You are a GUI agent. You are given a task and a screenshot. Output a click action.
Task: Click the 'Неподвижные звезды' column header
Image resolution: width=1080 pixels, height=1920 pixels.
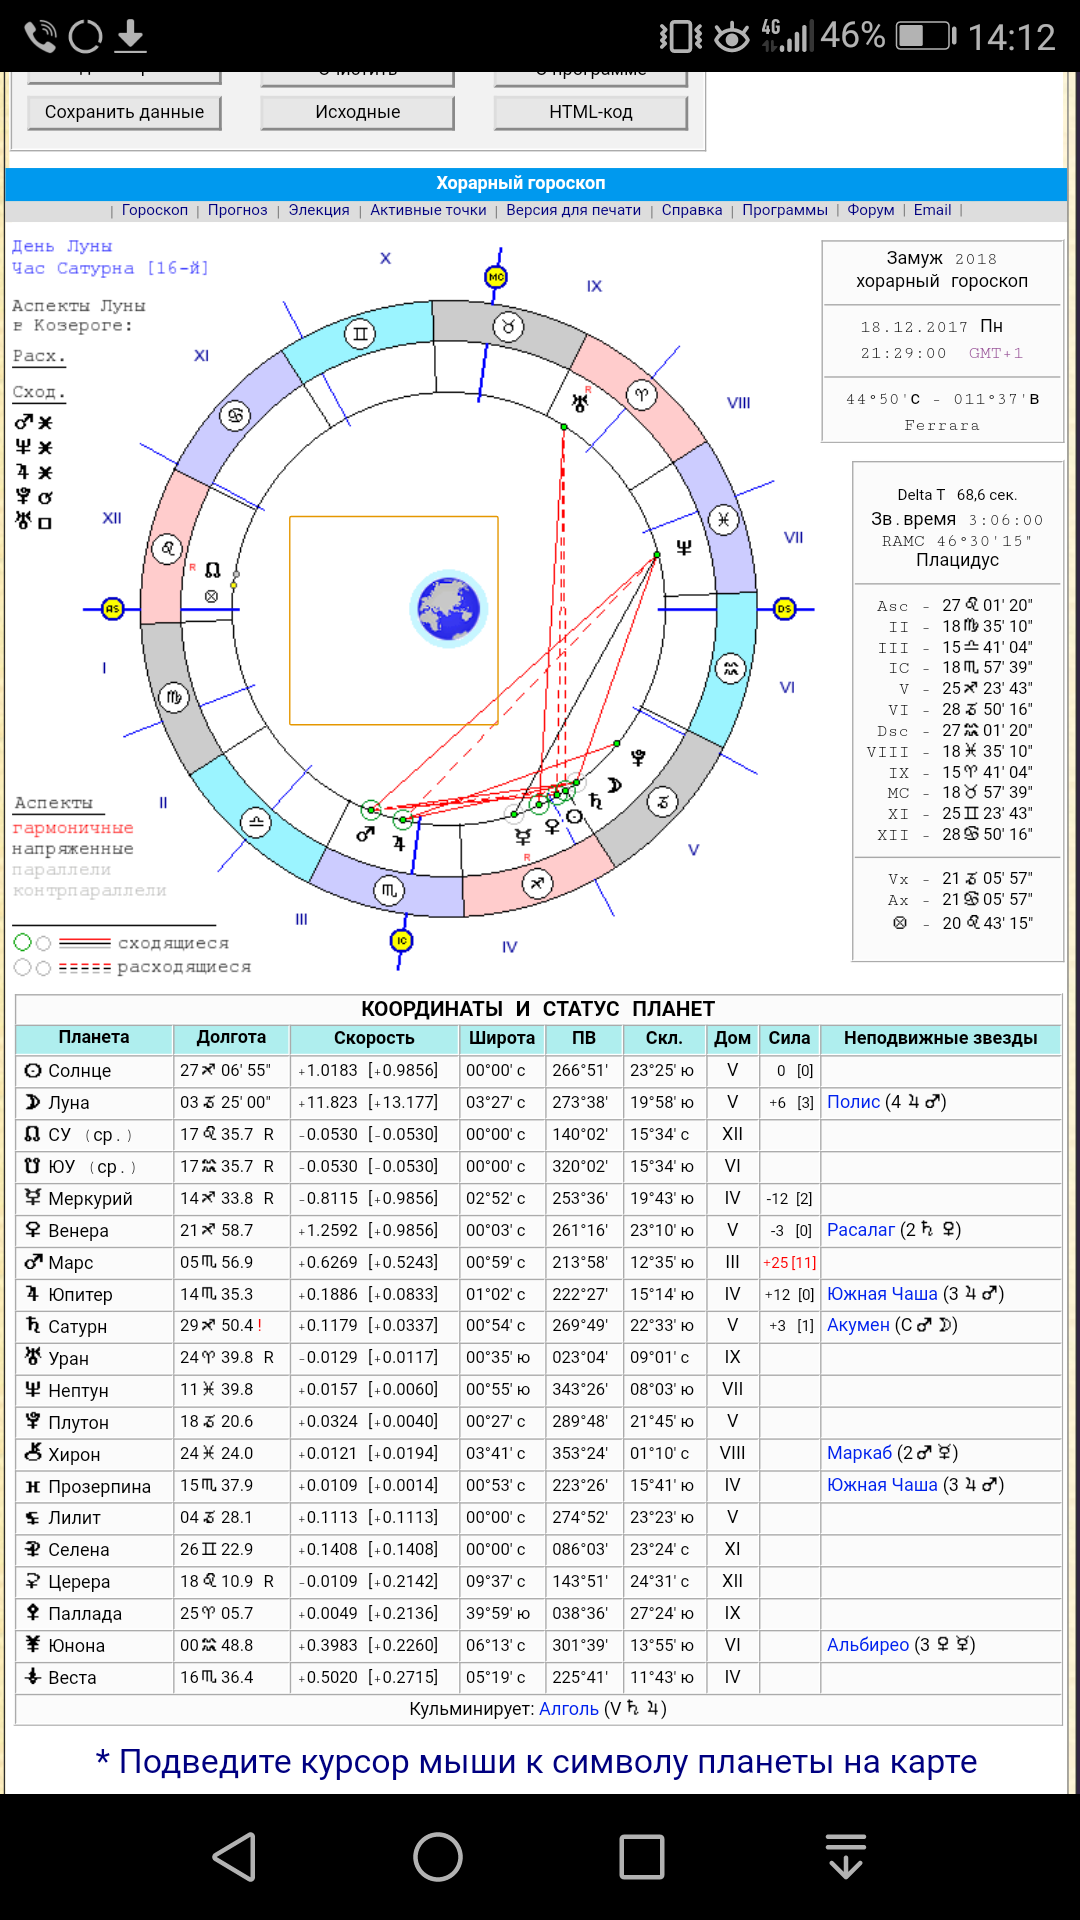click(941, 1038)
